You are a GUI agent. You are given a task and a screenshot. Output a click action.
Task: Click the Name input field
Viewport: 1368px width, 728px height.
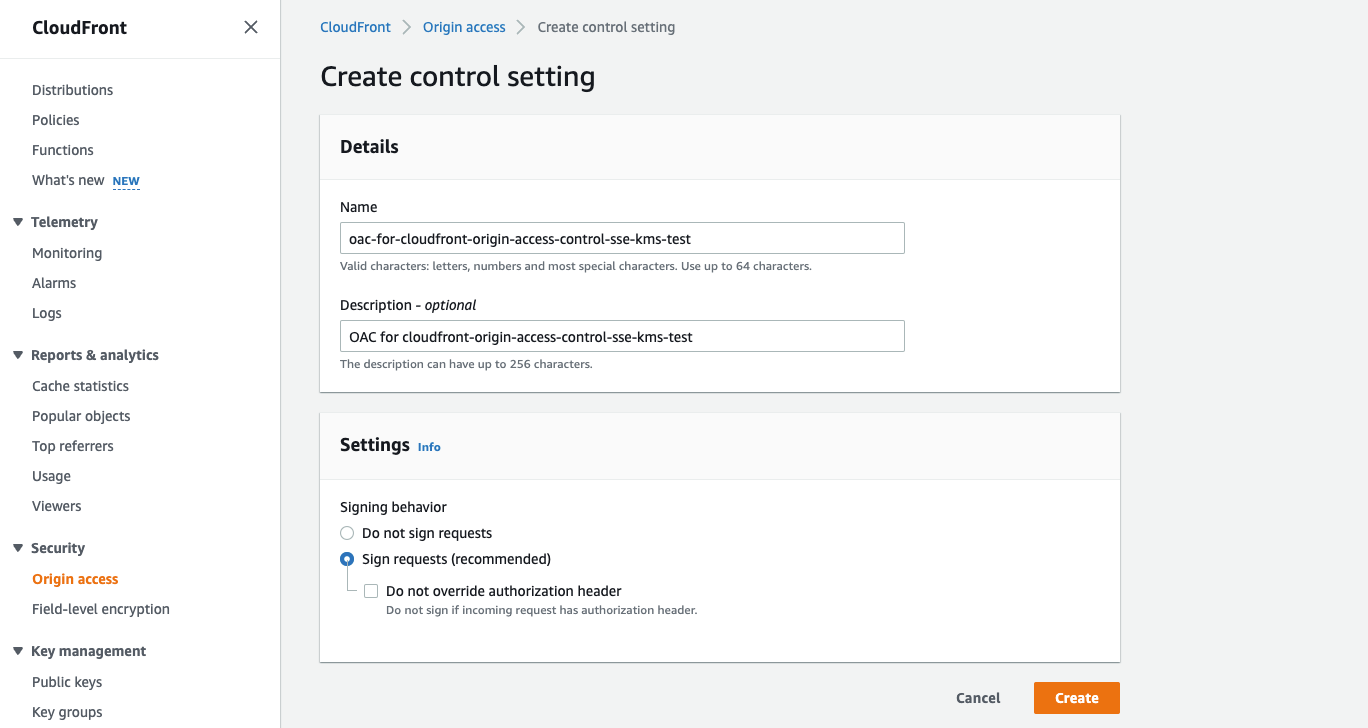(622, 238)
